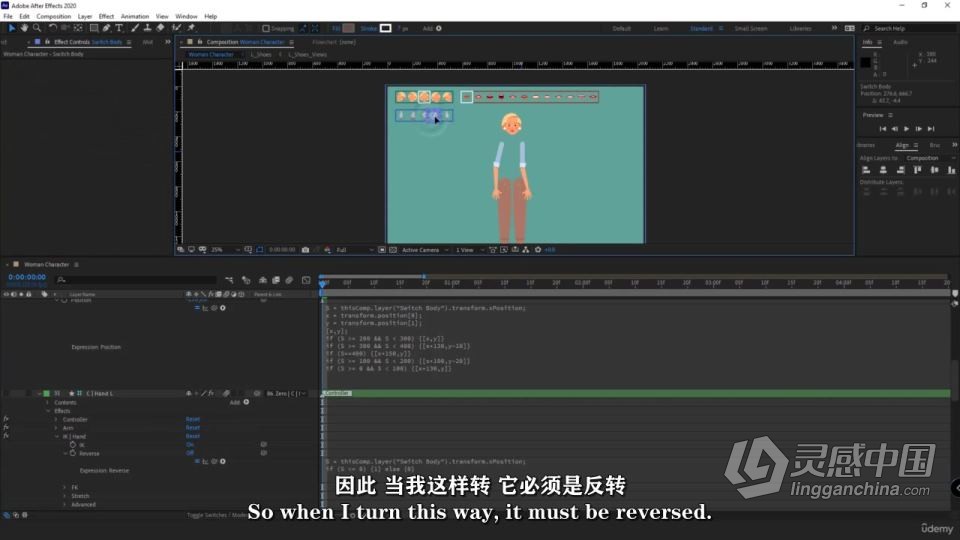Toggle the Position property stopwatch
The width and height of the screenshot is (960, 540).
tap(64, 300)
